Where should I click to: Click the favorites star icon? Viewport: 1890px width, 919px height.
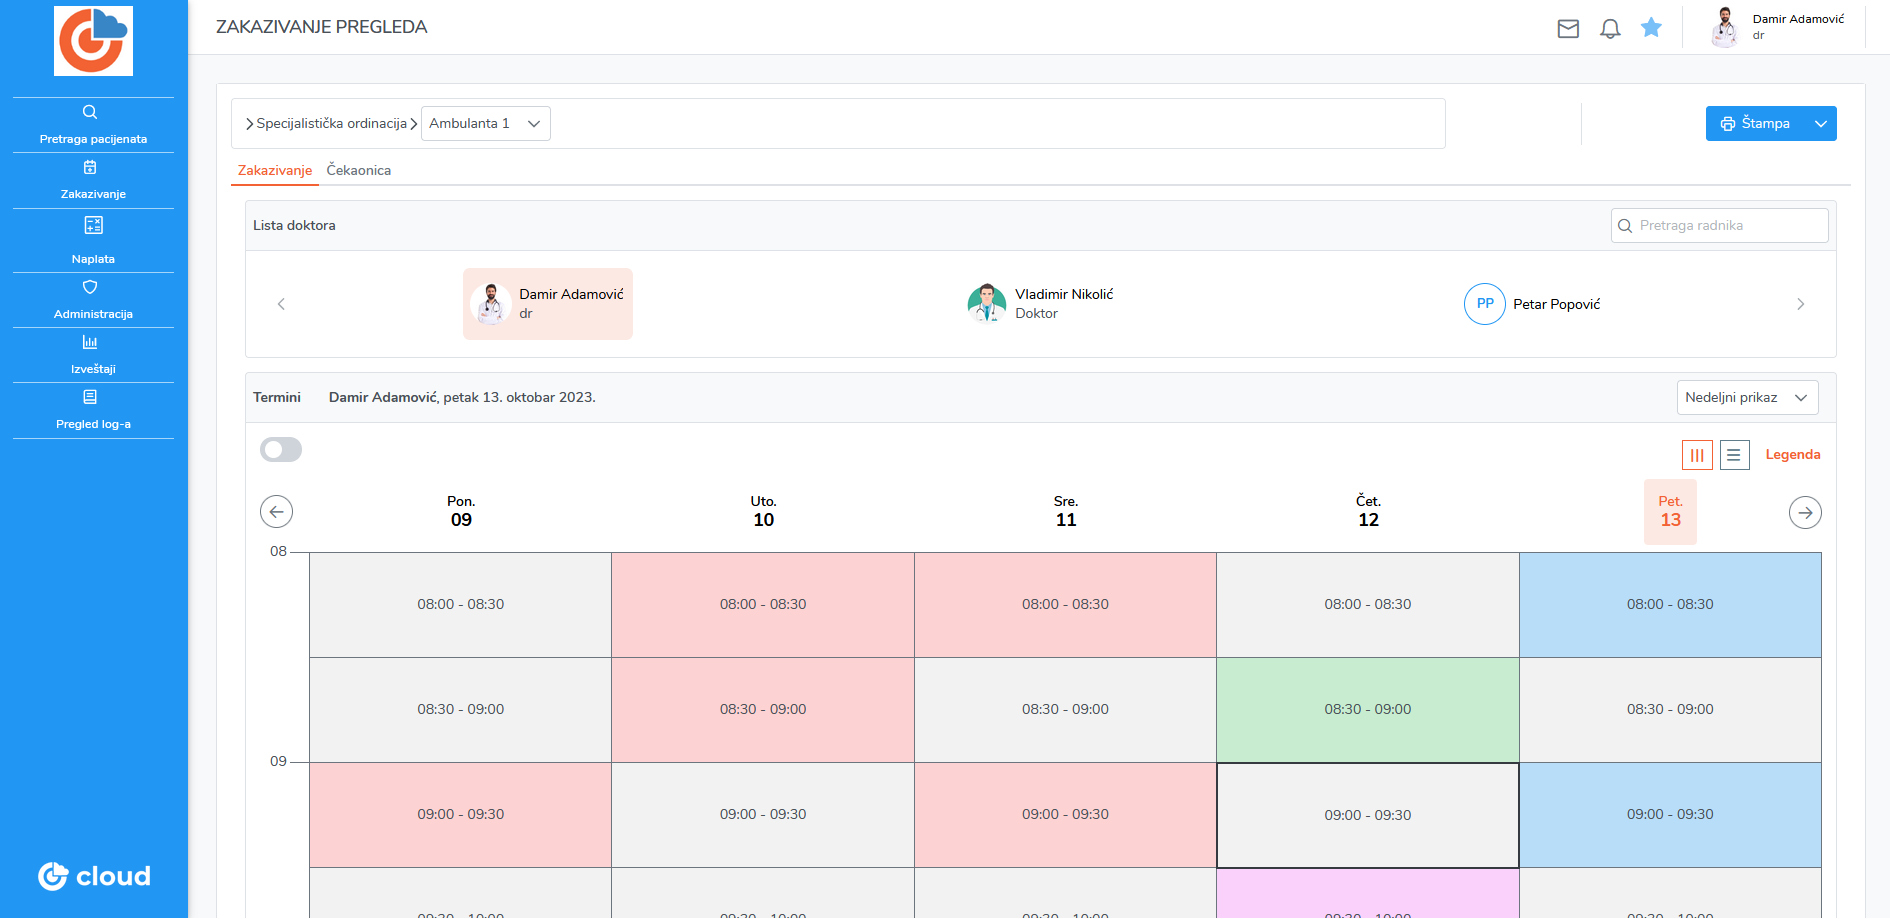(x=1651, y=28)
